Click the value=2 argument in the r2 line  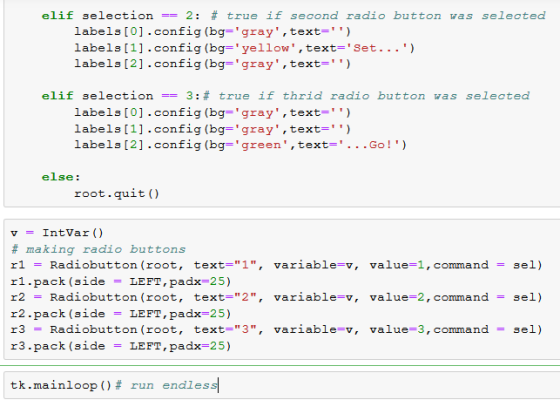tap(397, 297)
